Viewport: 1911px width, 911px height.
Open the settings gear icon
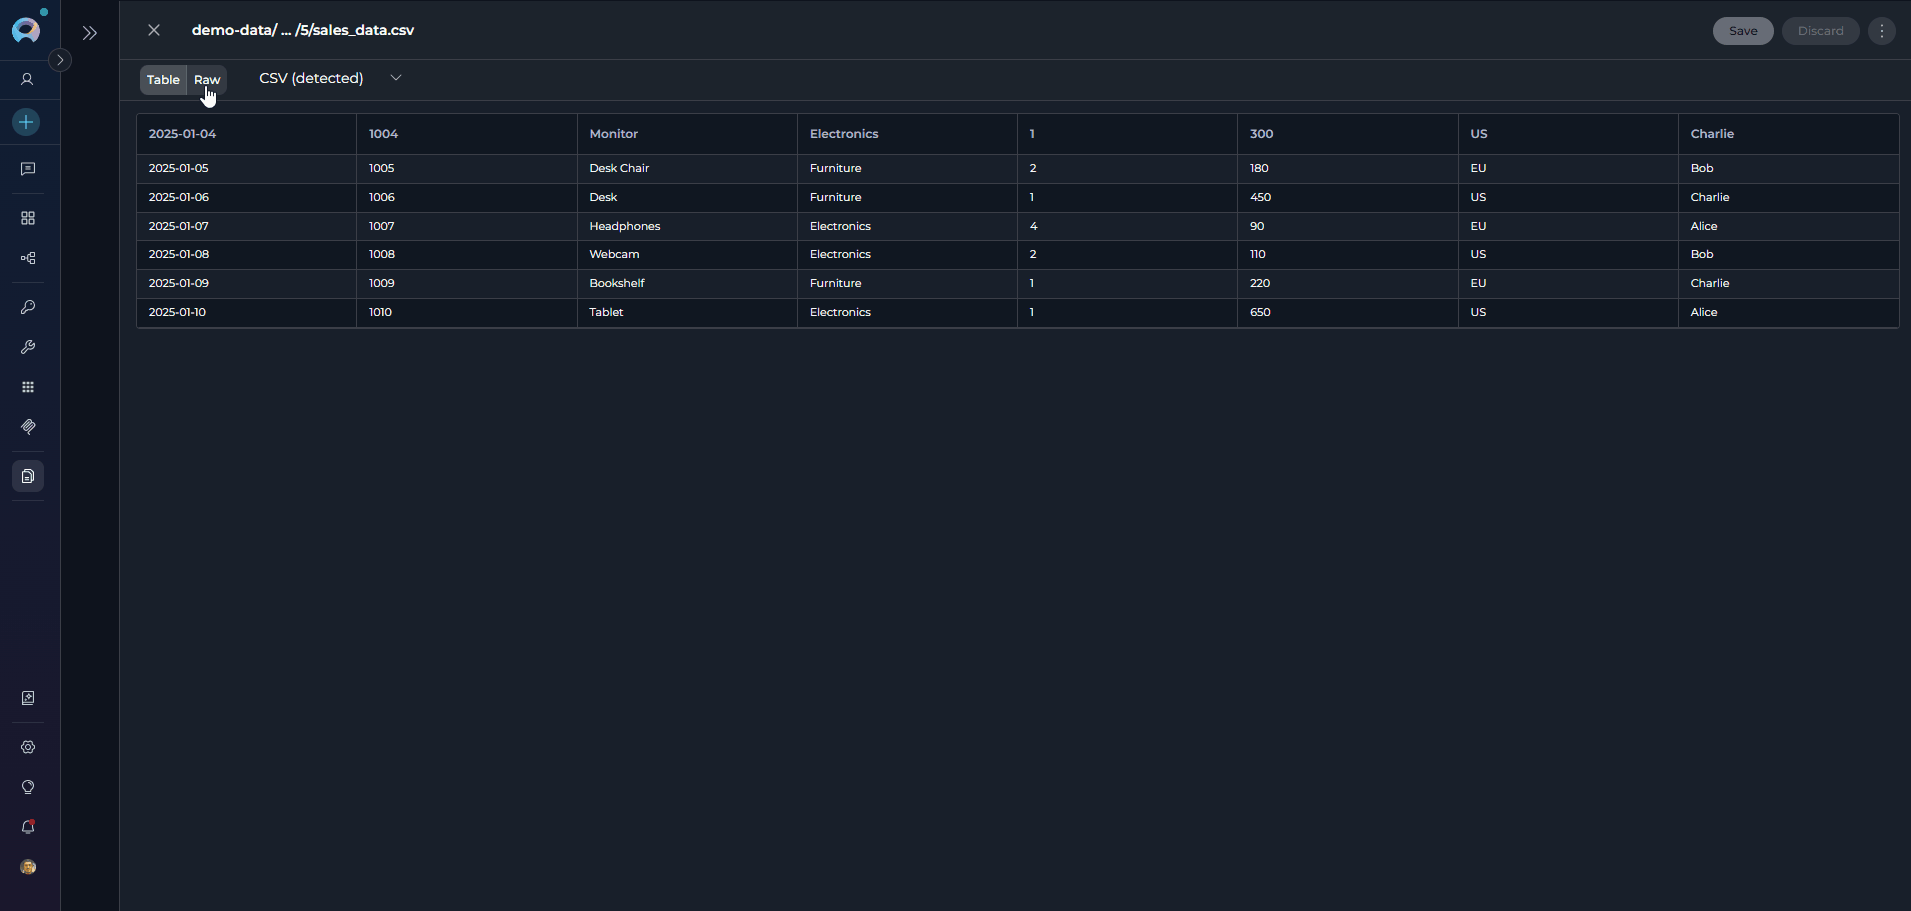click(x=28, y=747)
